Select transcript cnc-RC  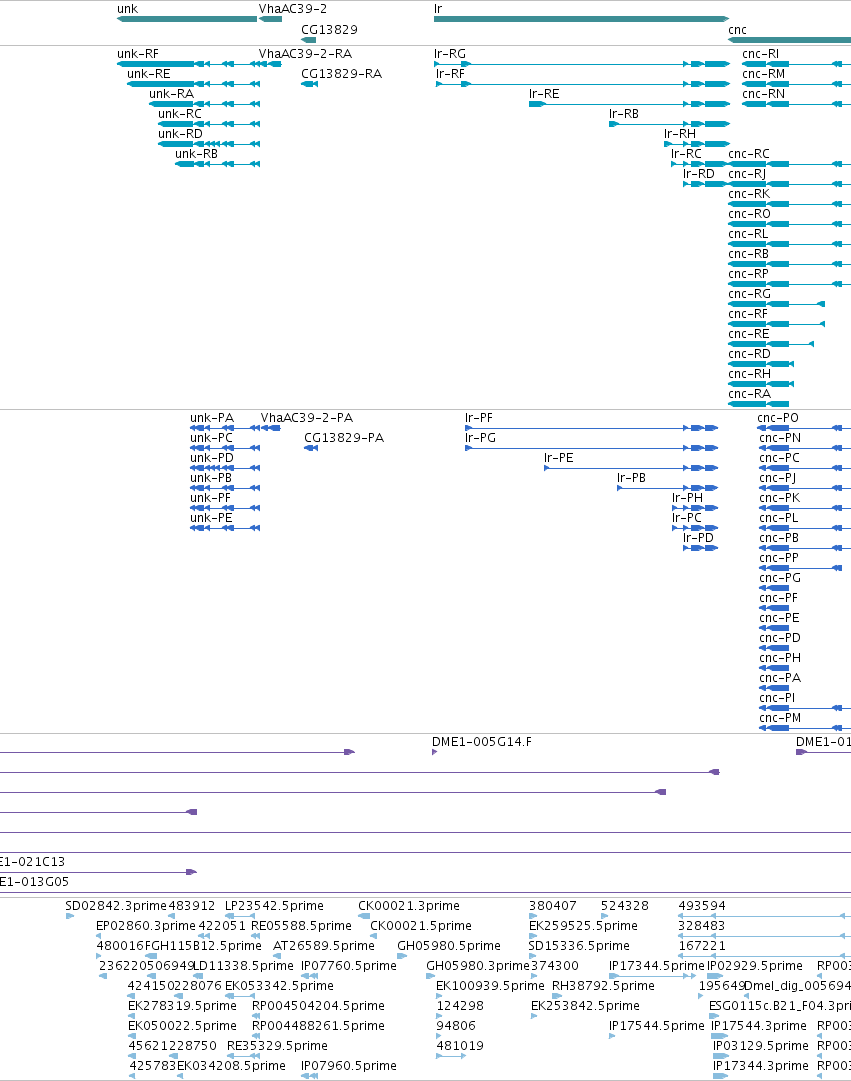749,154
